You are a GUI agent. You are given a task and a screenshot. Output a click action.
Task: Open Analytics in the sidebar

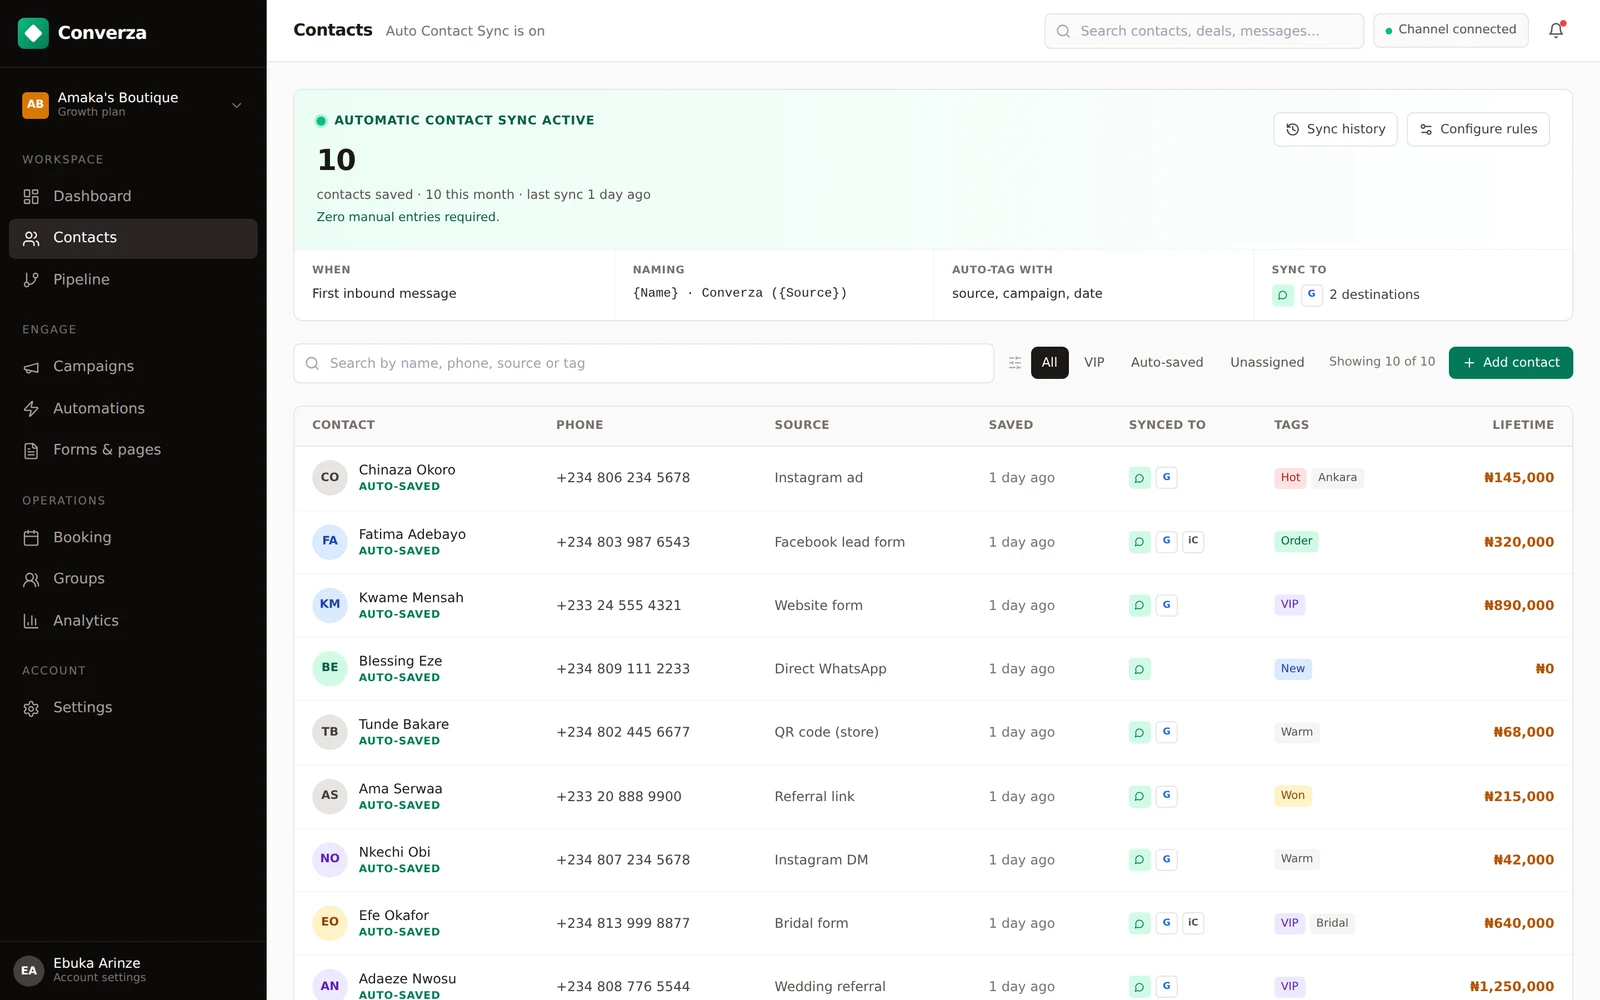pos(133,621)
